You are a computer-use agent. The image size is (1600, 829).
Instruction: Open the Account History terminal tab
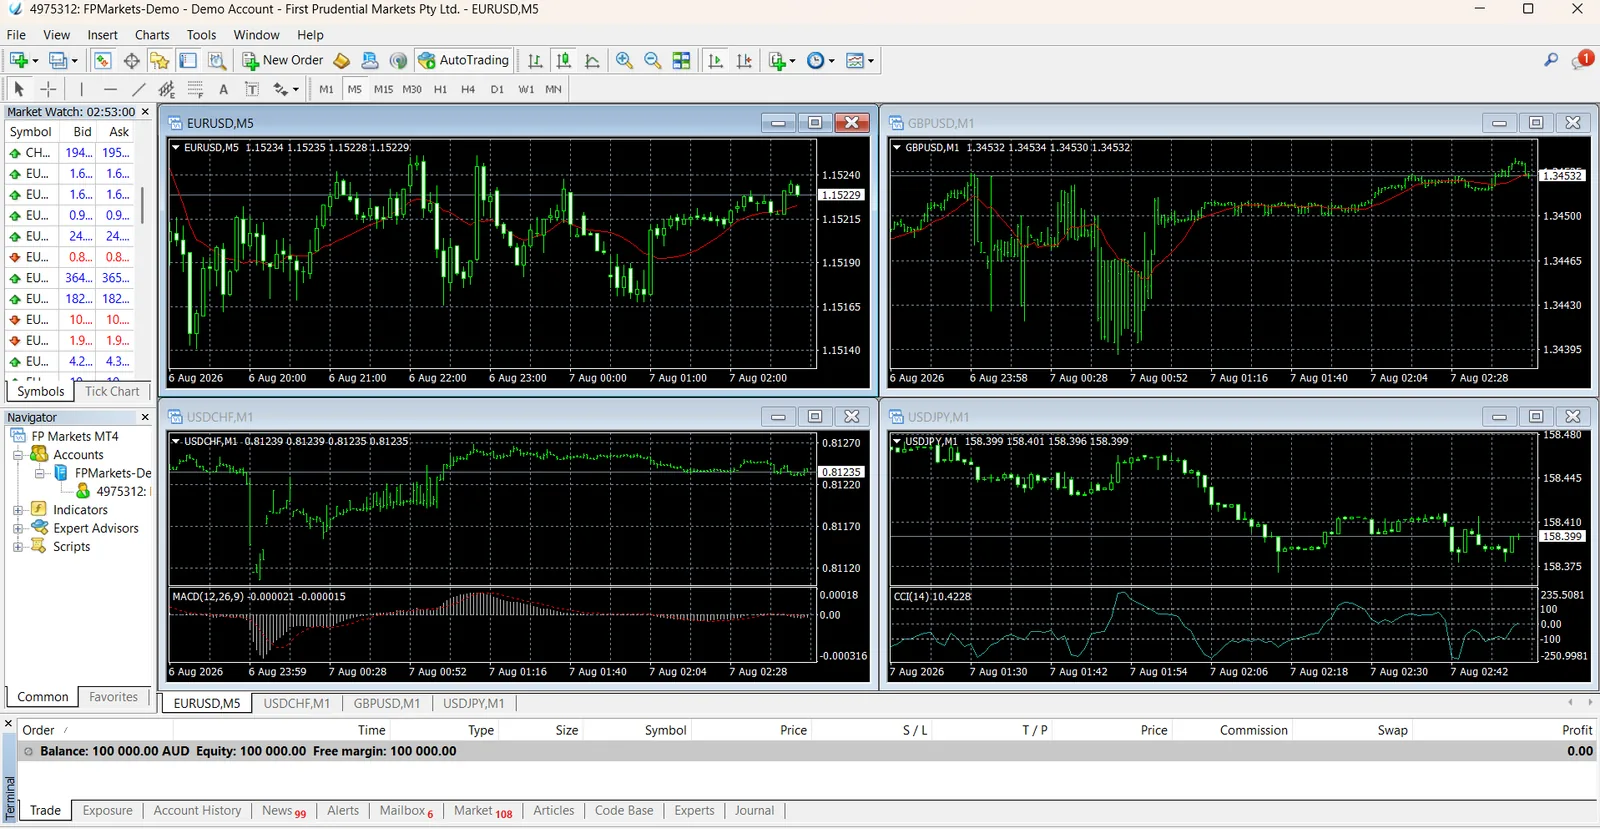pyautogui.click(x=197, y=811)
